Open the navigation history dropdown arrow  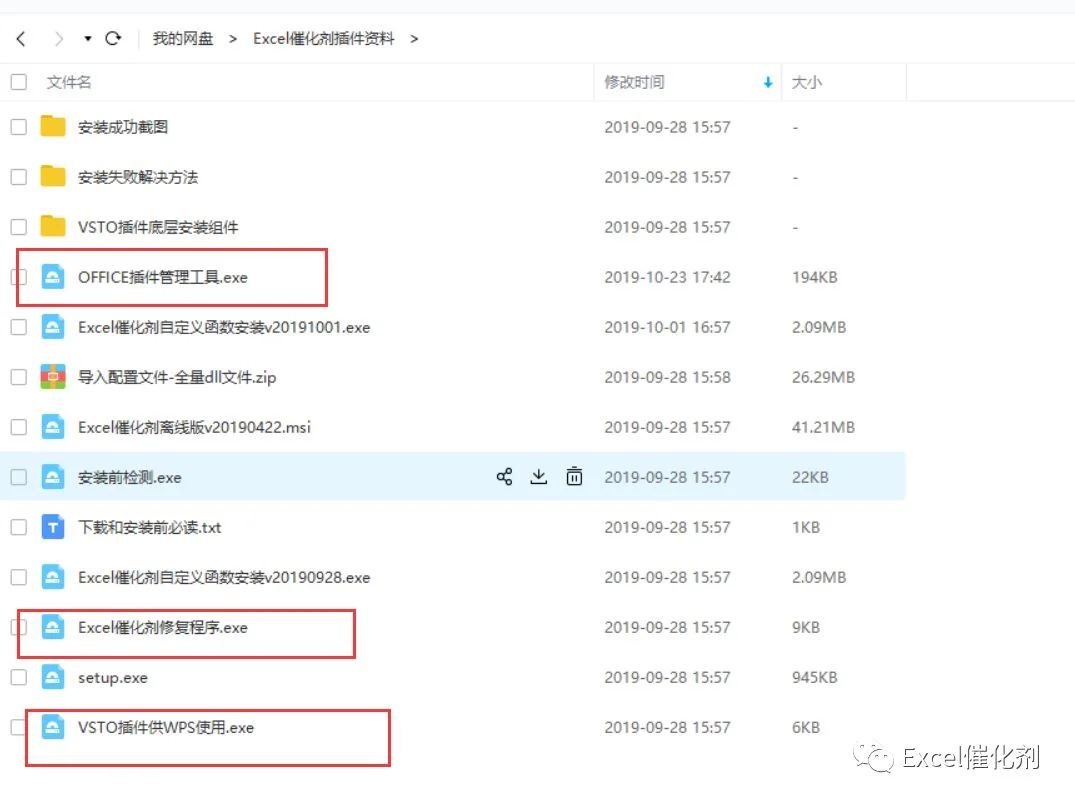88,39
